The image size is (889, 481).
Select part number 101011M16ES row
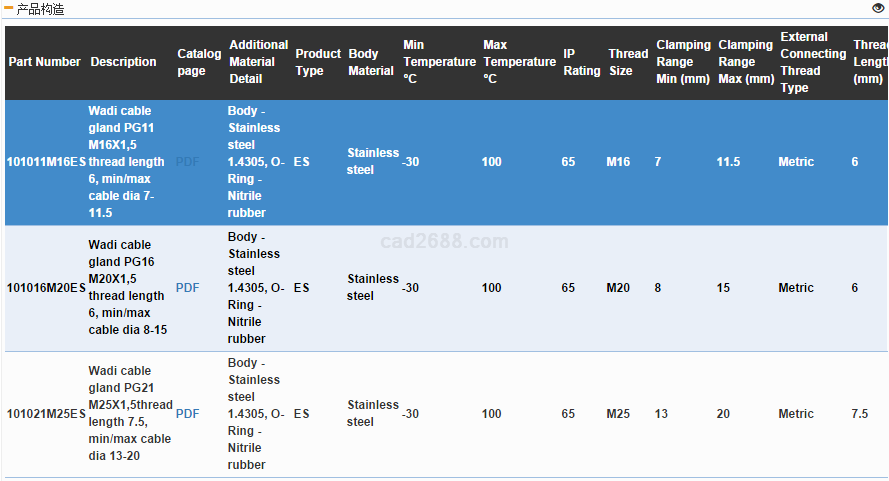[46, 162]
